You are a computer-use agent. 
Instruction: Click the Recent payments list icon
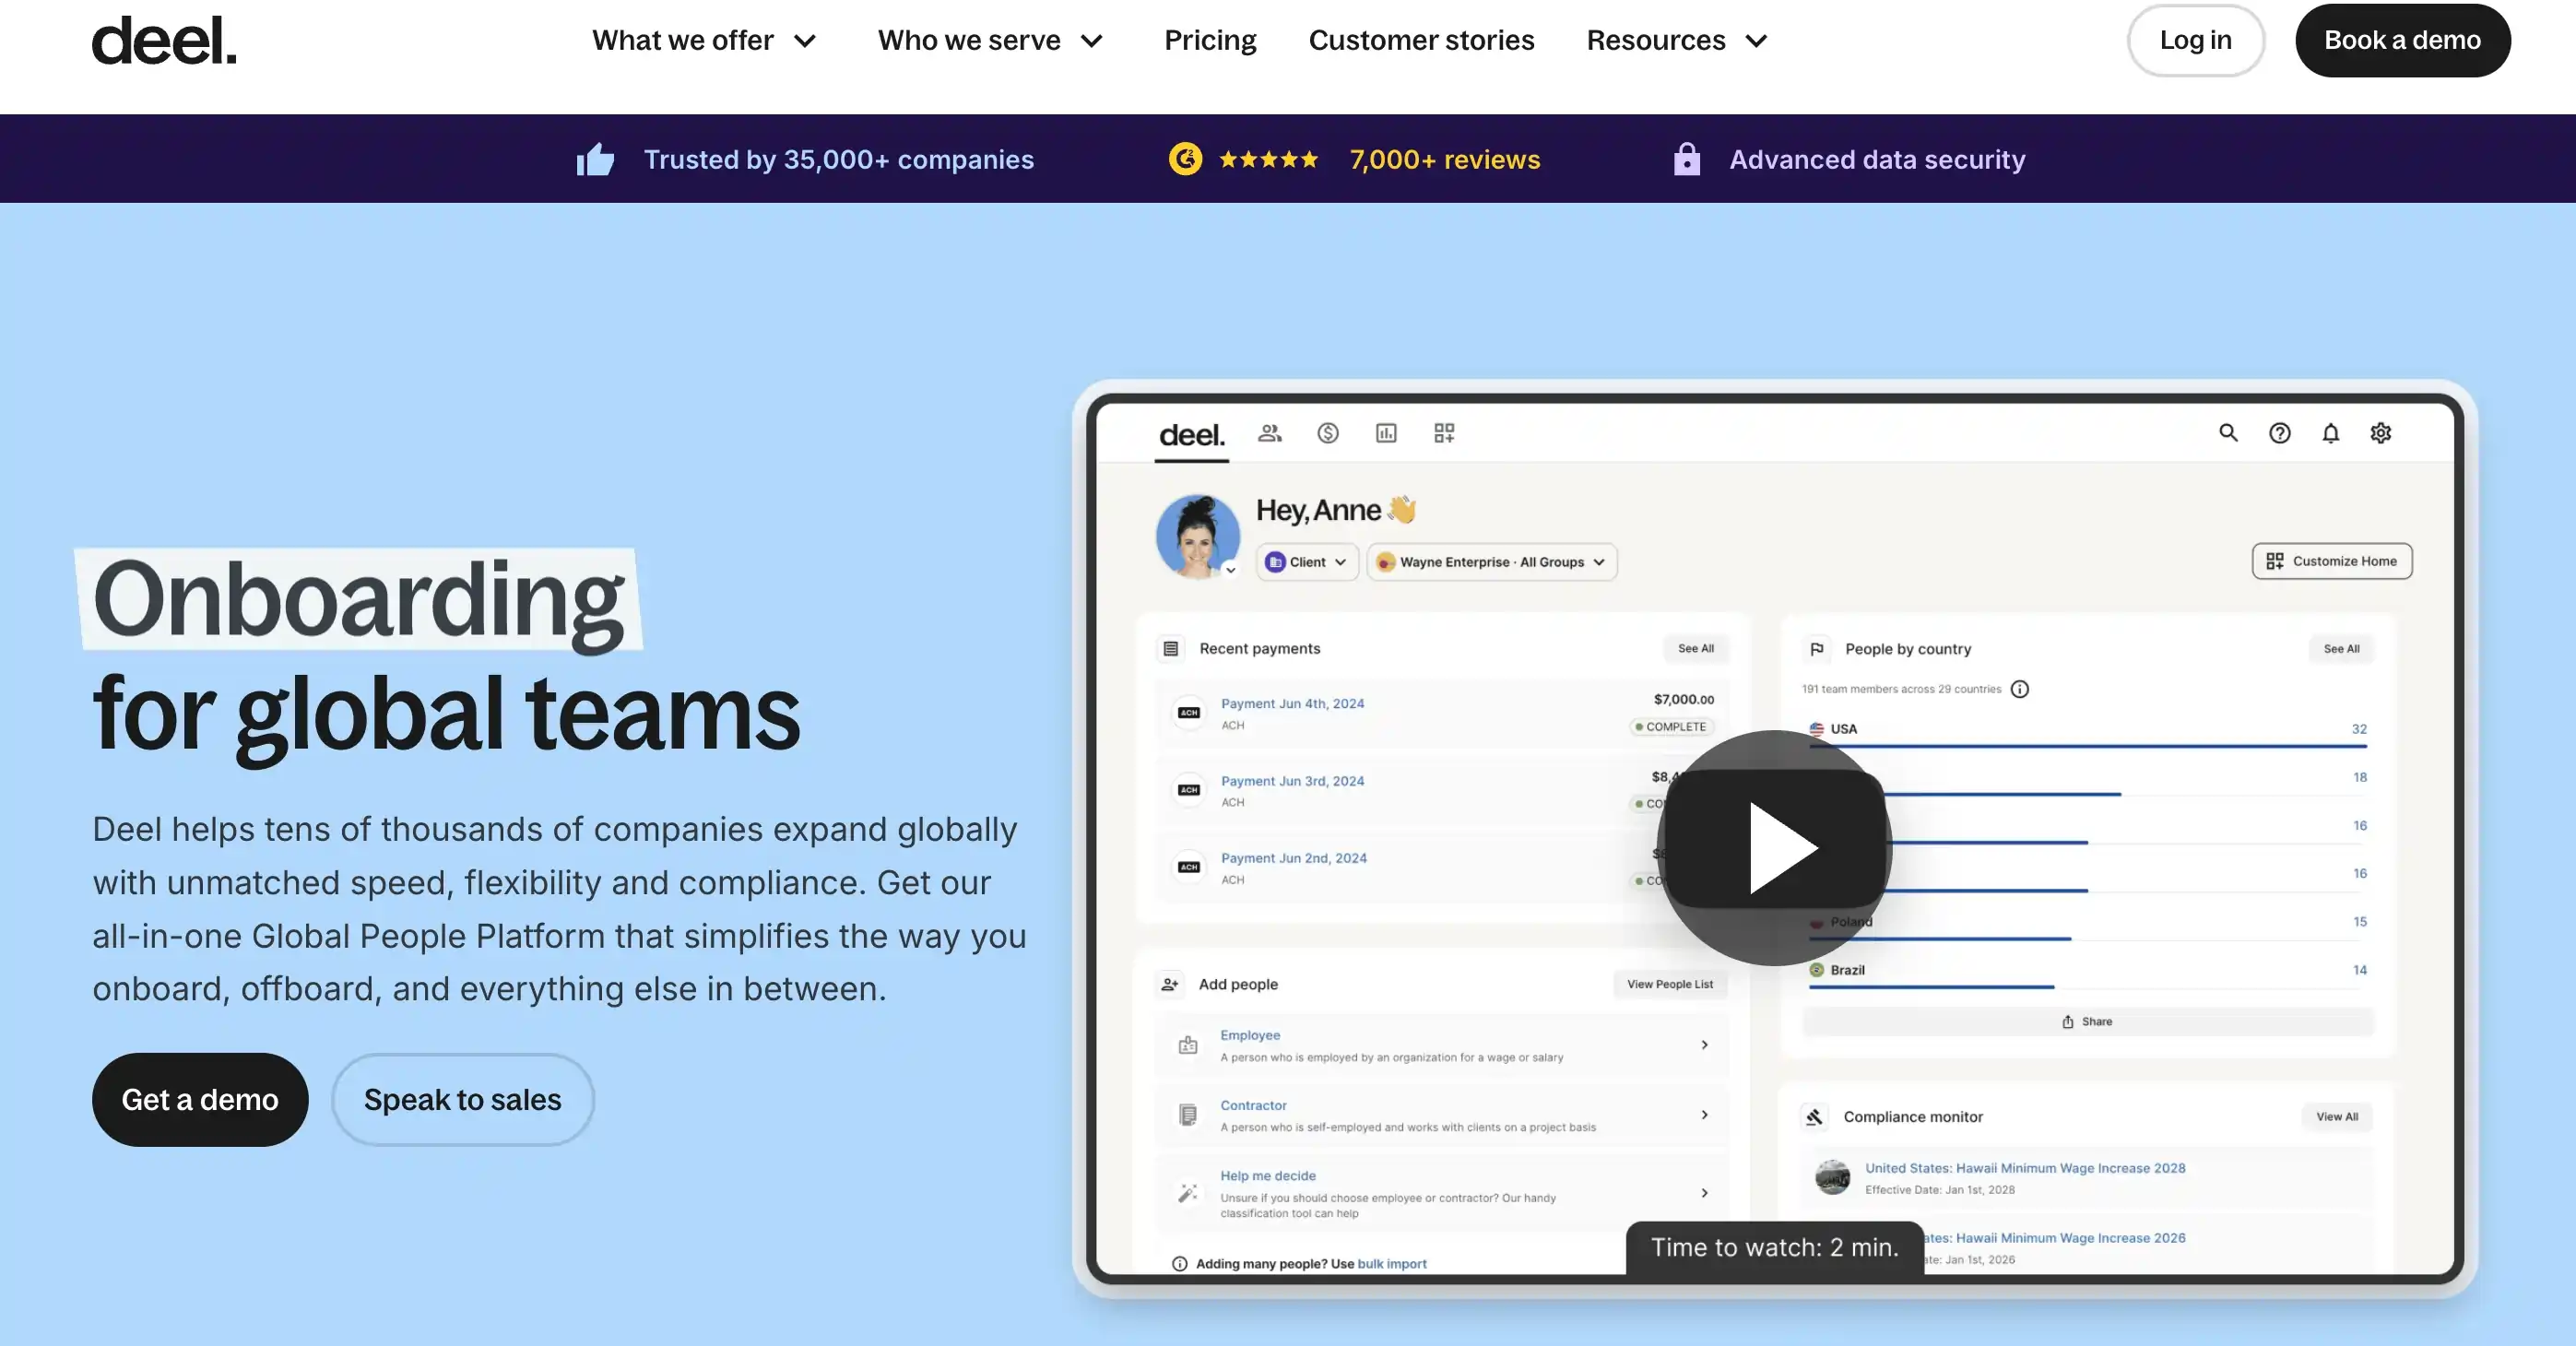1171,649
